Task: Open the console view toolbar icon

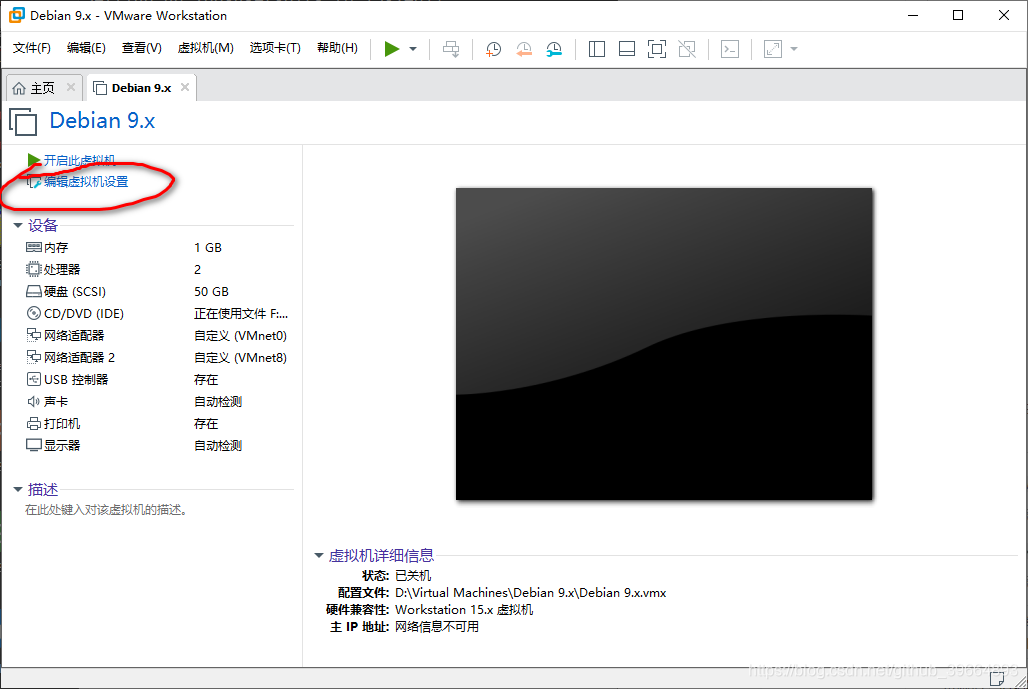Action: coord(730,49)
